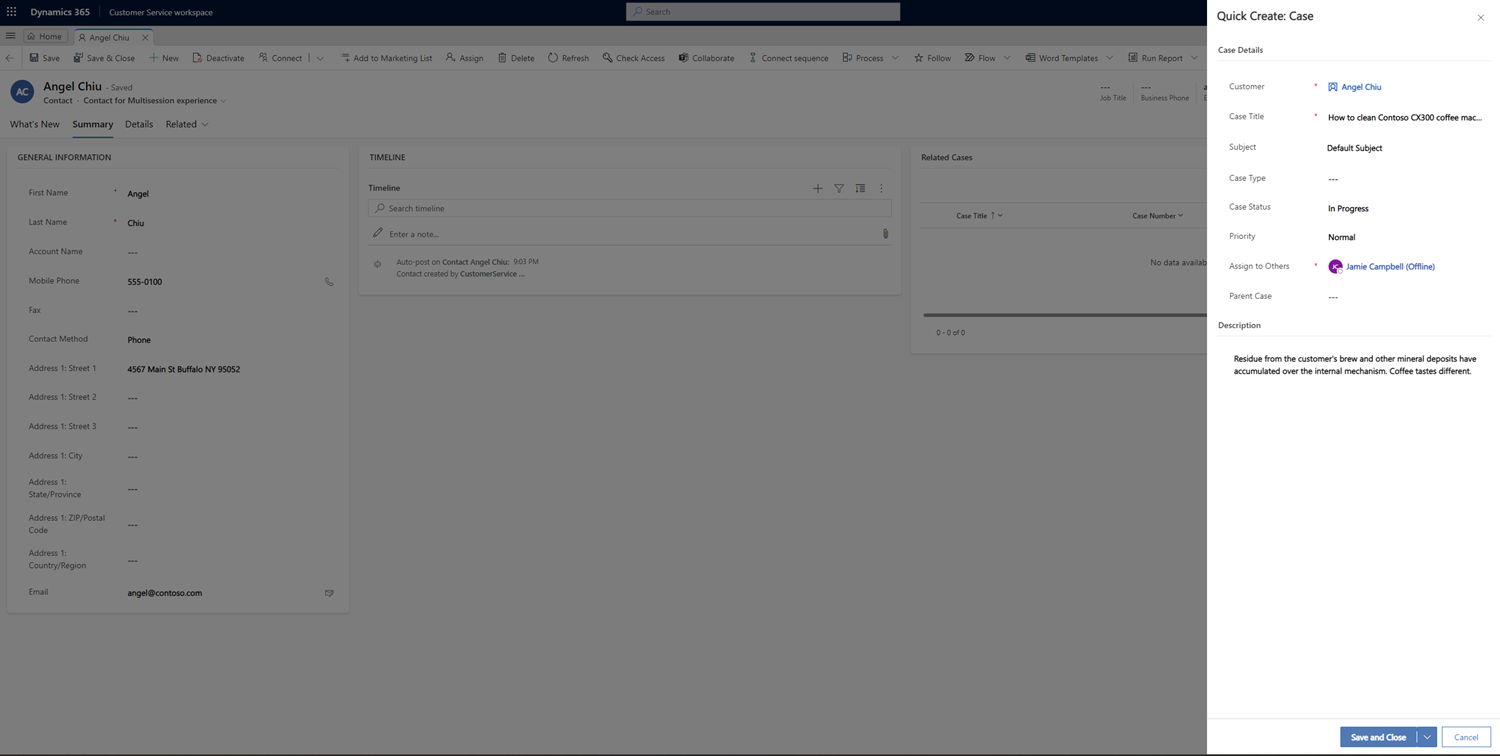Click Add to Marketing List
The width and height of the screenshot is (1500, 756).
click(386, 58)
